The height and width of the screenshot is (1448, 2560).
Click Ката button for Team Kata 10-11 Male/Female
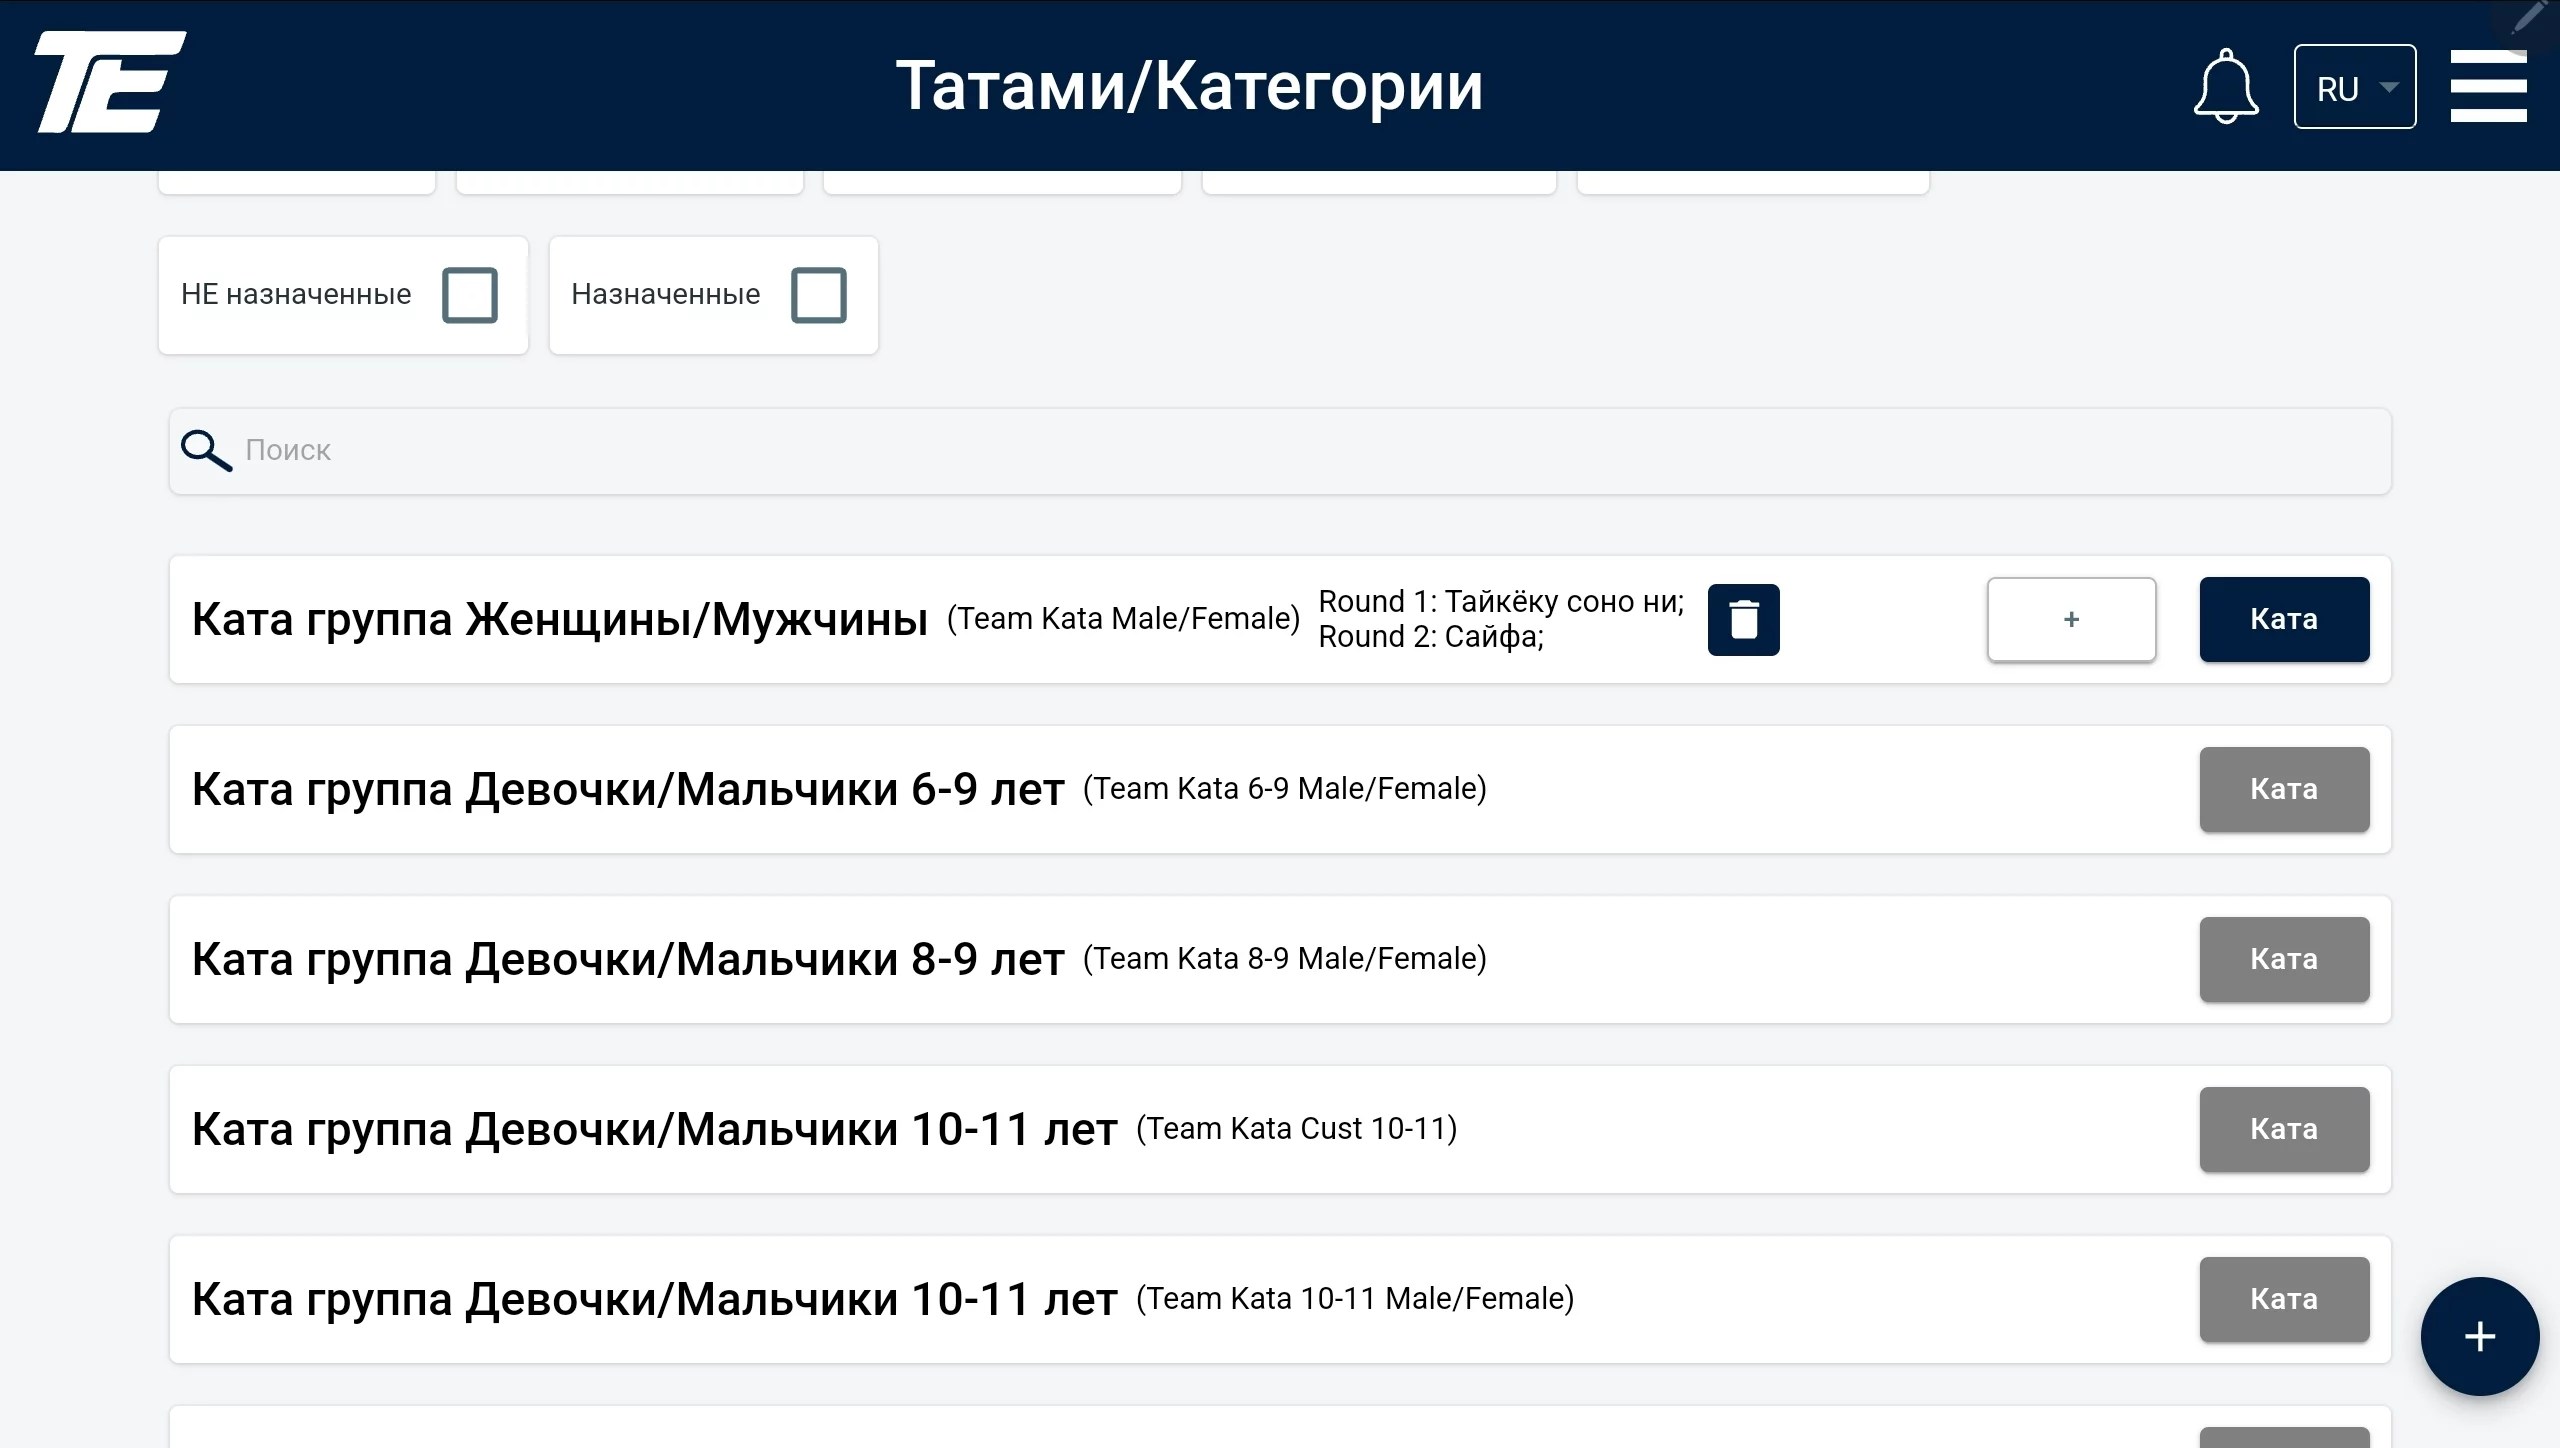coord(2284,1299)
